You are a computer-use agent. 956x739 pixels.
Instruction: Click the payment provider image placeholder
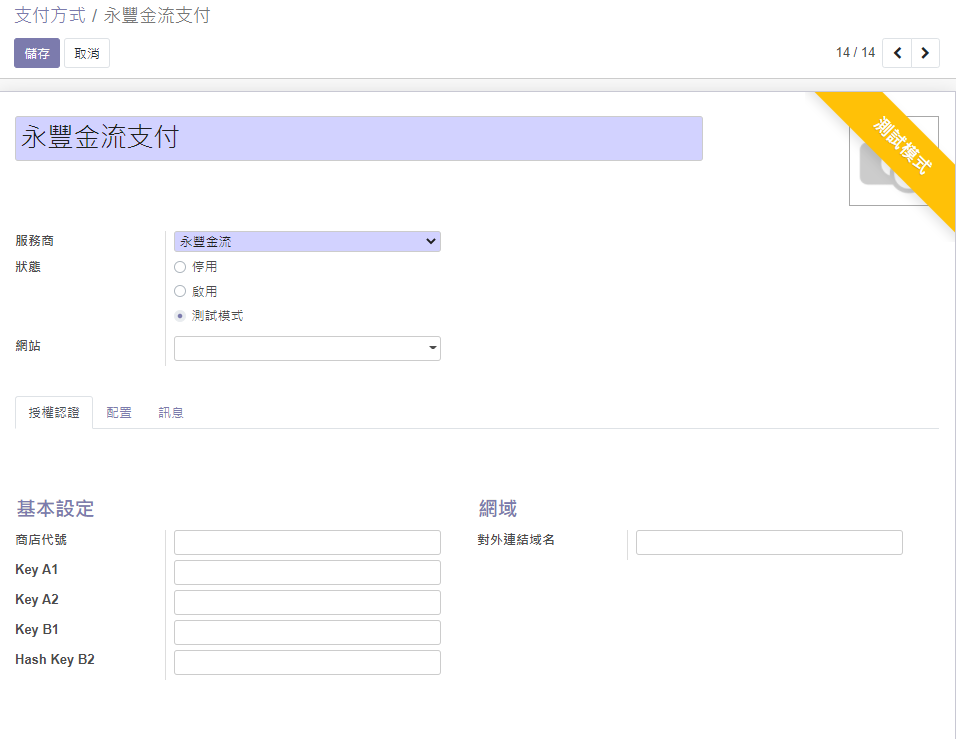[893, 161]
